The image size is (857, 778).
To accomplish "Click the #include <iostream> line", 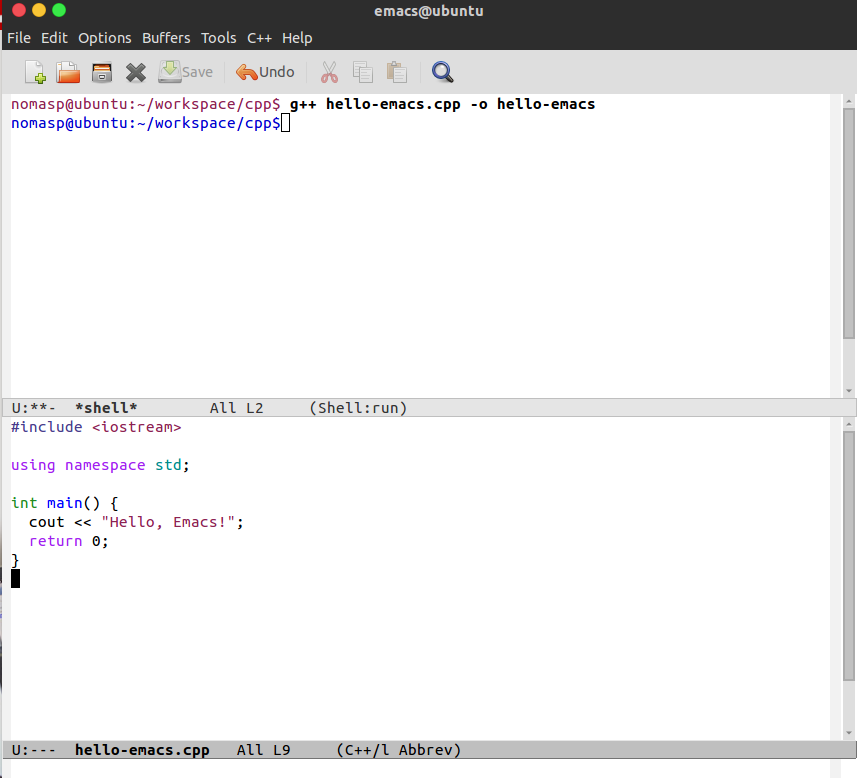I will pos(96,426).
